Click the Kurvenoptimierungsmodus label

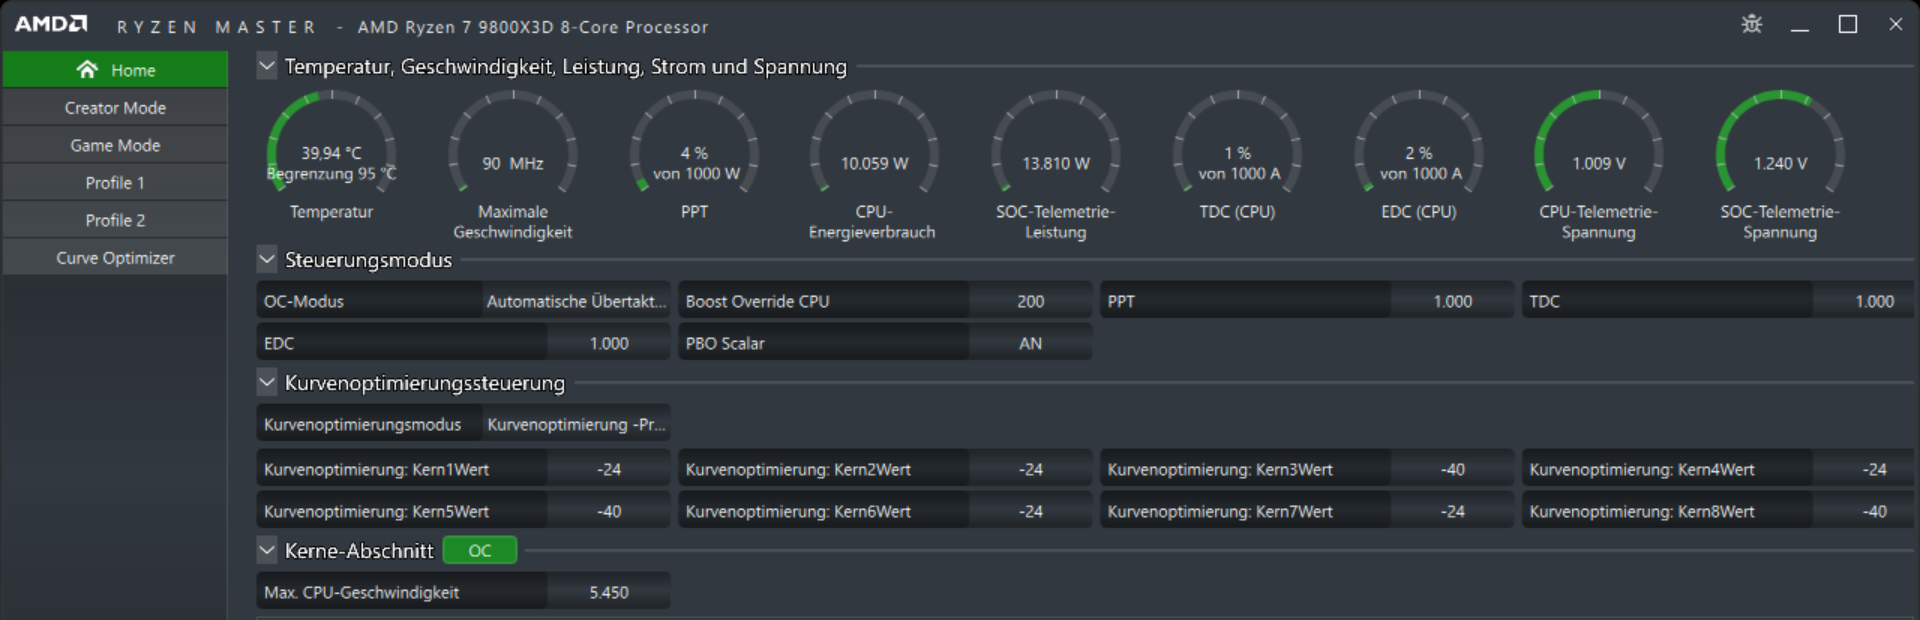(362, 424)
